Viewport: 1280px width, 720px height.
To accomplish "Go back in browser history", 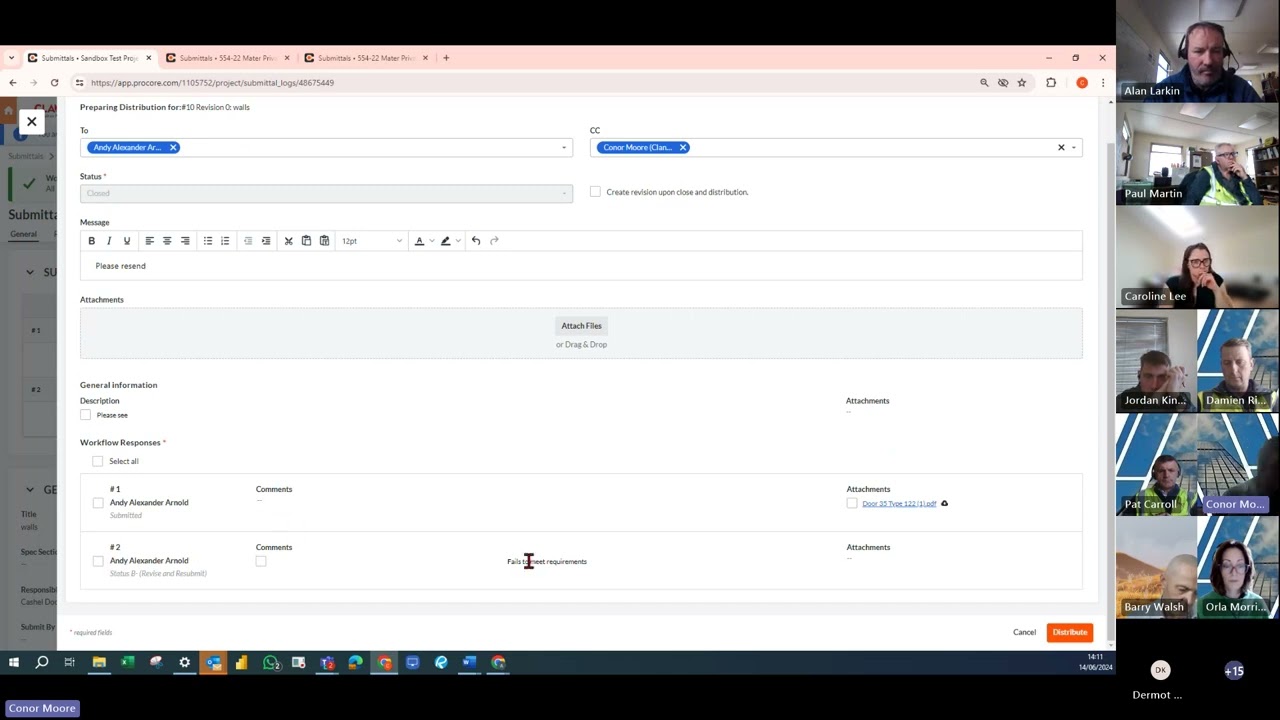I will click(12, 83).
